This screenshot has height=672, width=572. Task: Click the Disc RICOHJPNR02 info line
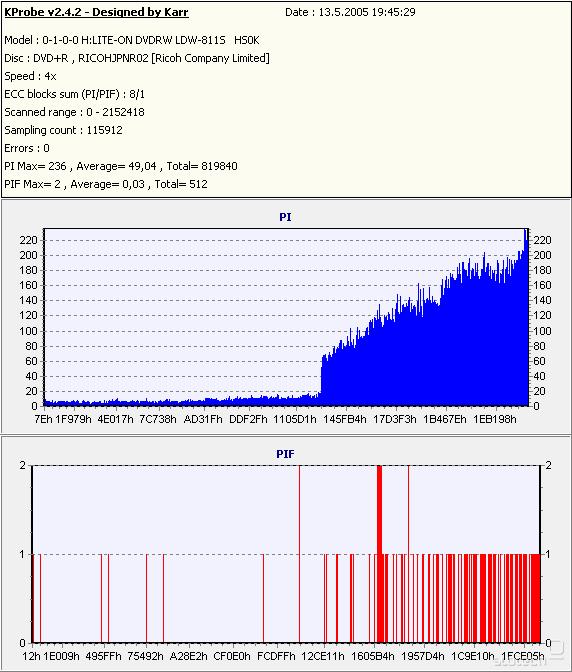click(x=137, y=58)
